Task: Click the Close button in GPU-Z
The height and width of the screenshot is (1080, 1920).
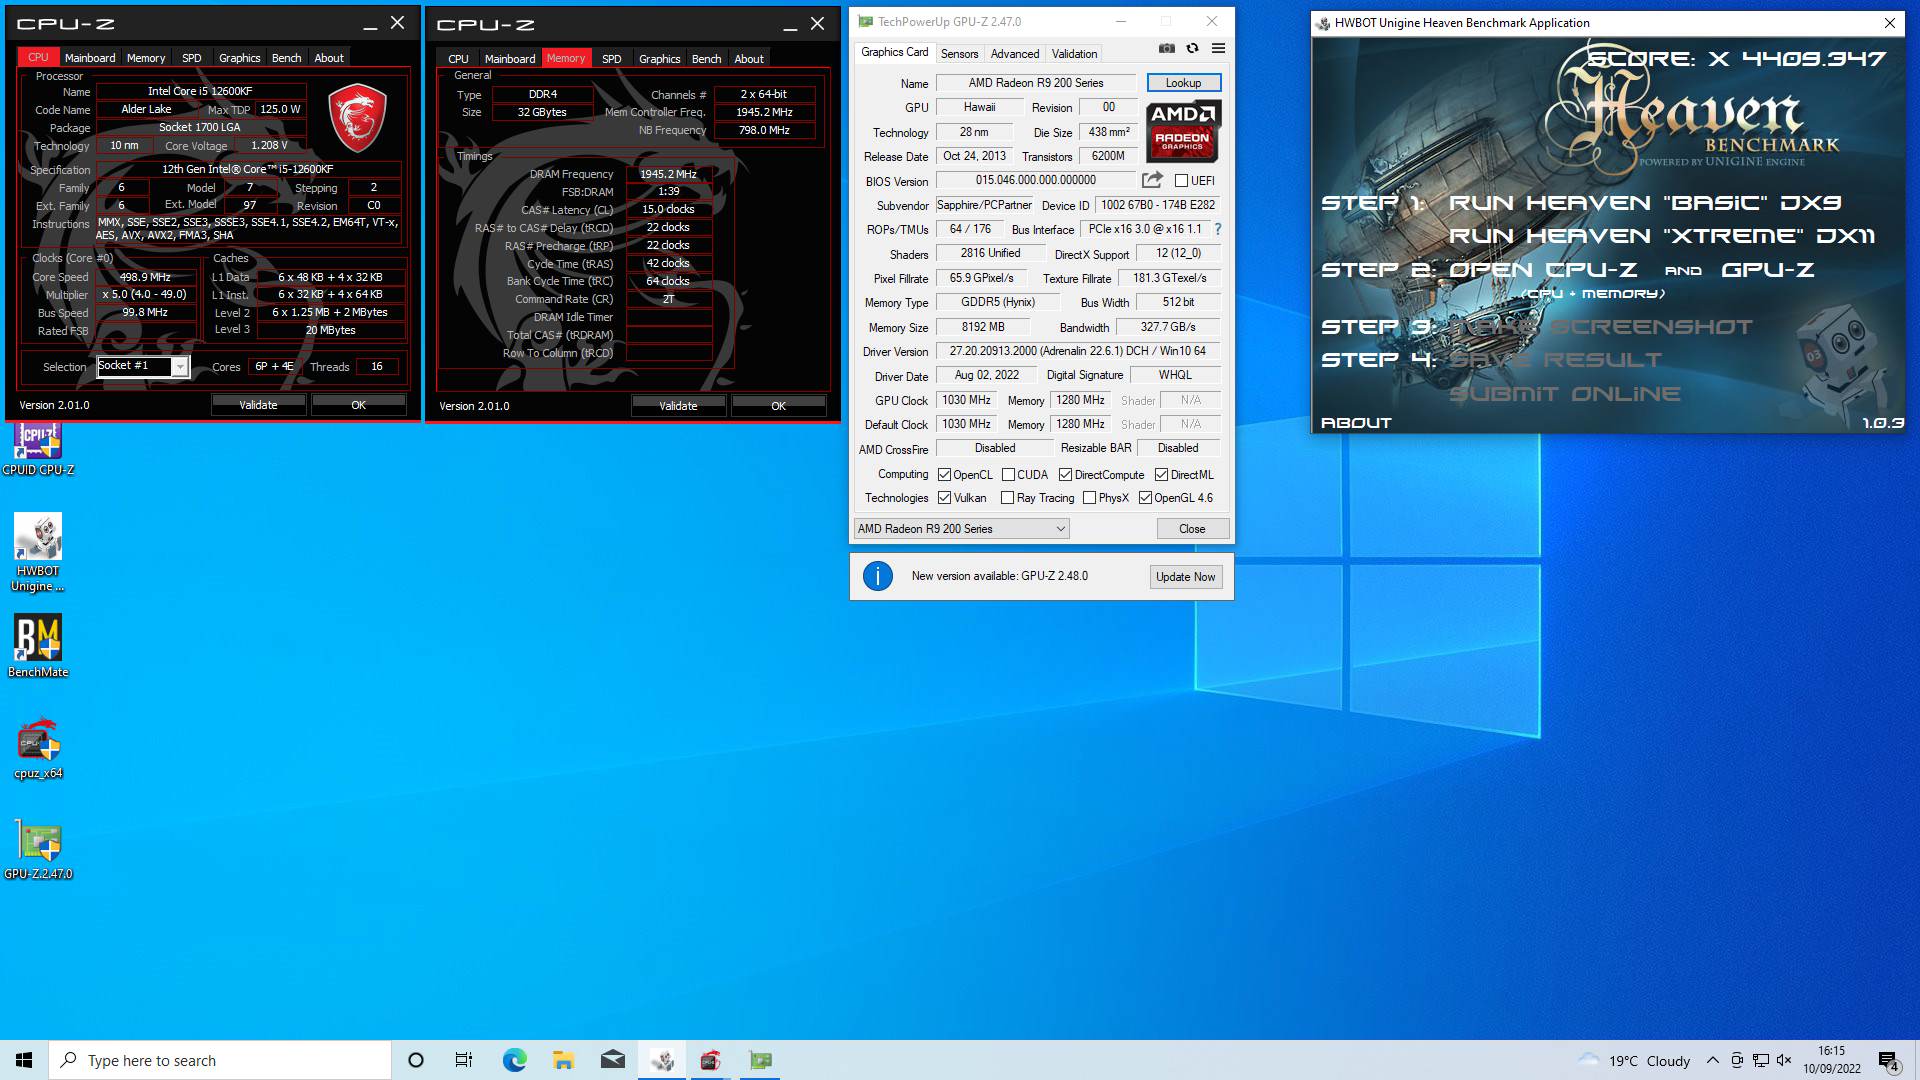Action: [x=1192, y=529]
